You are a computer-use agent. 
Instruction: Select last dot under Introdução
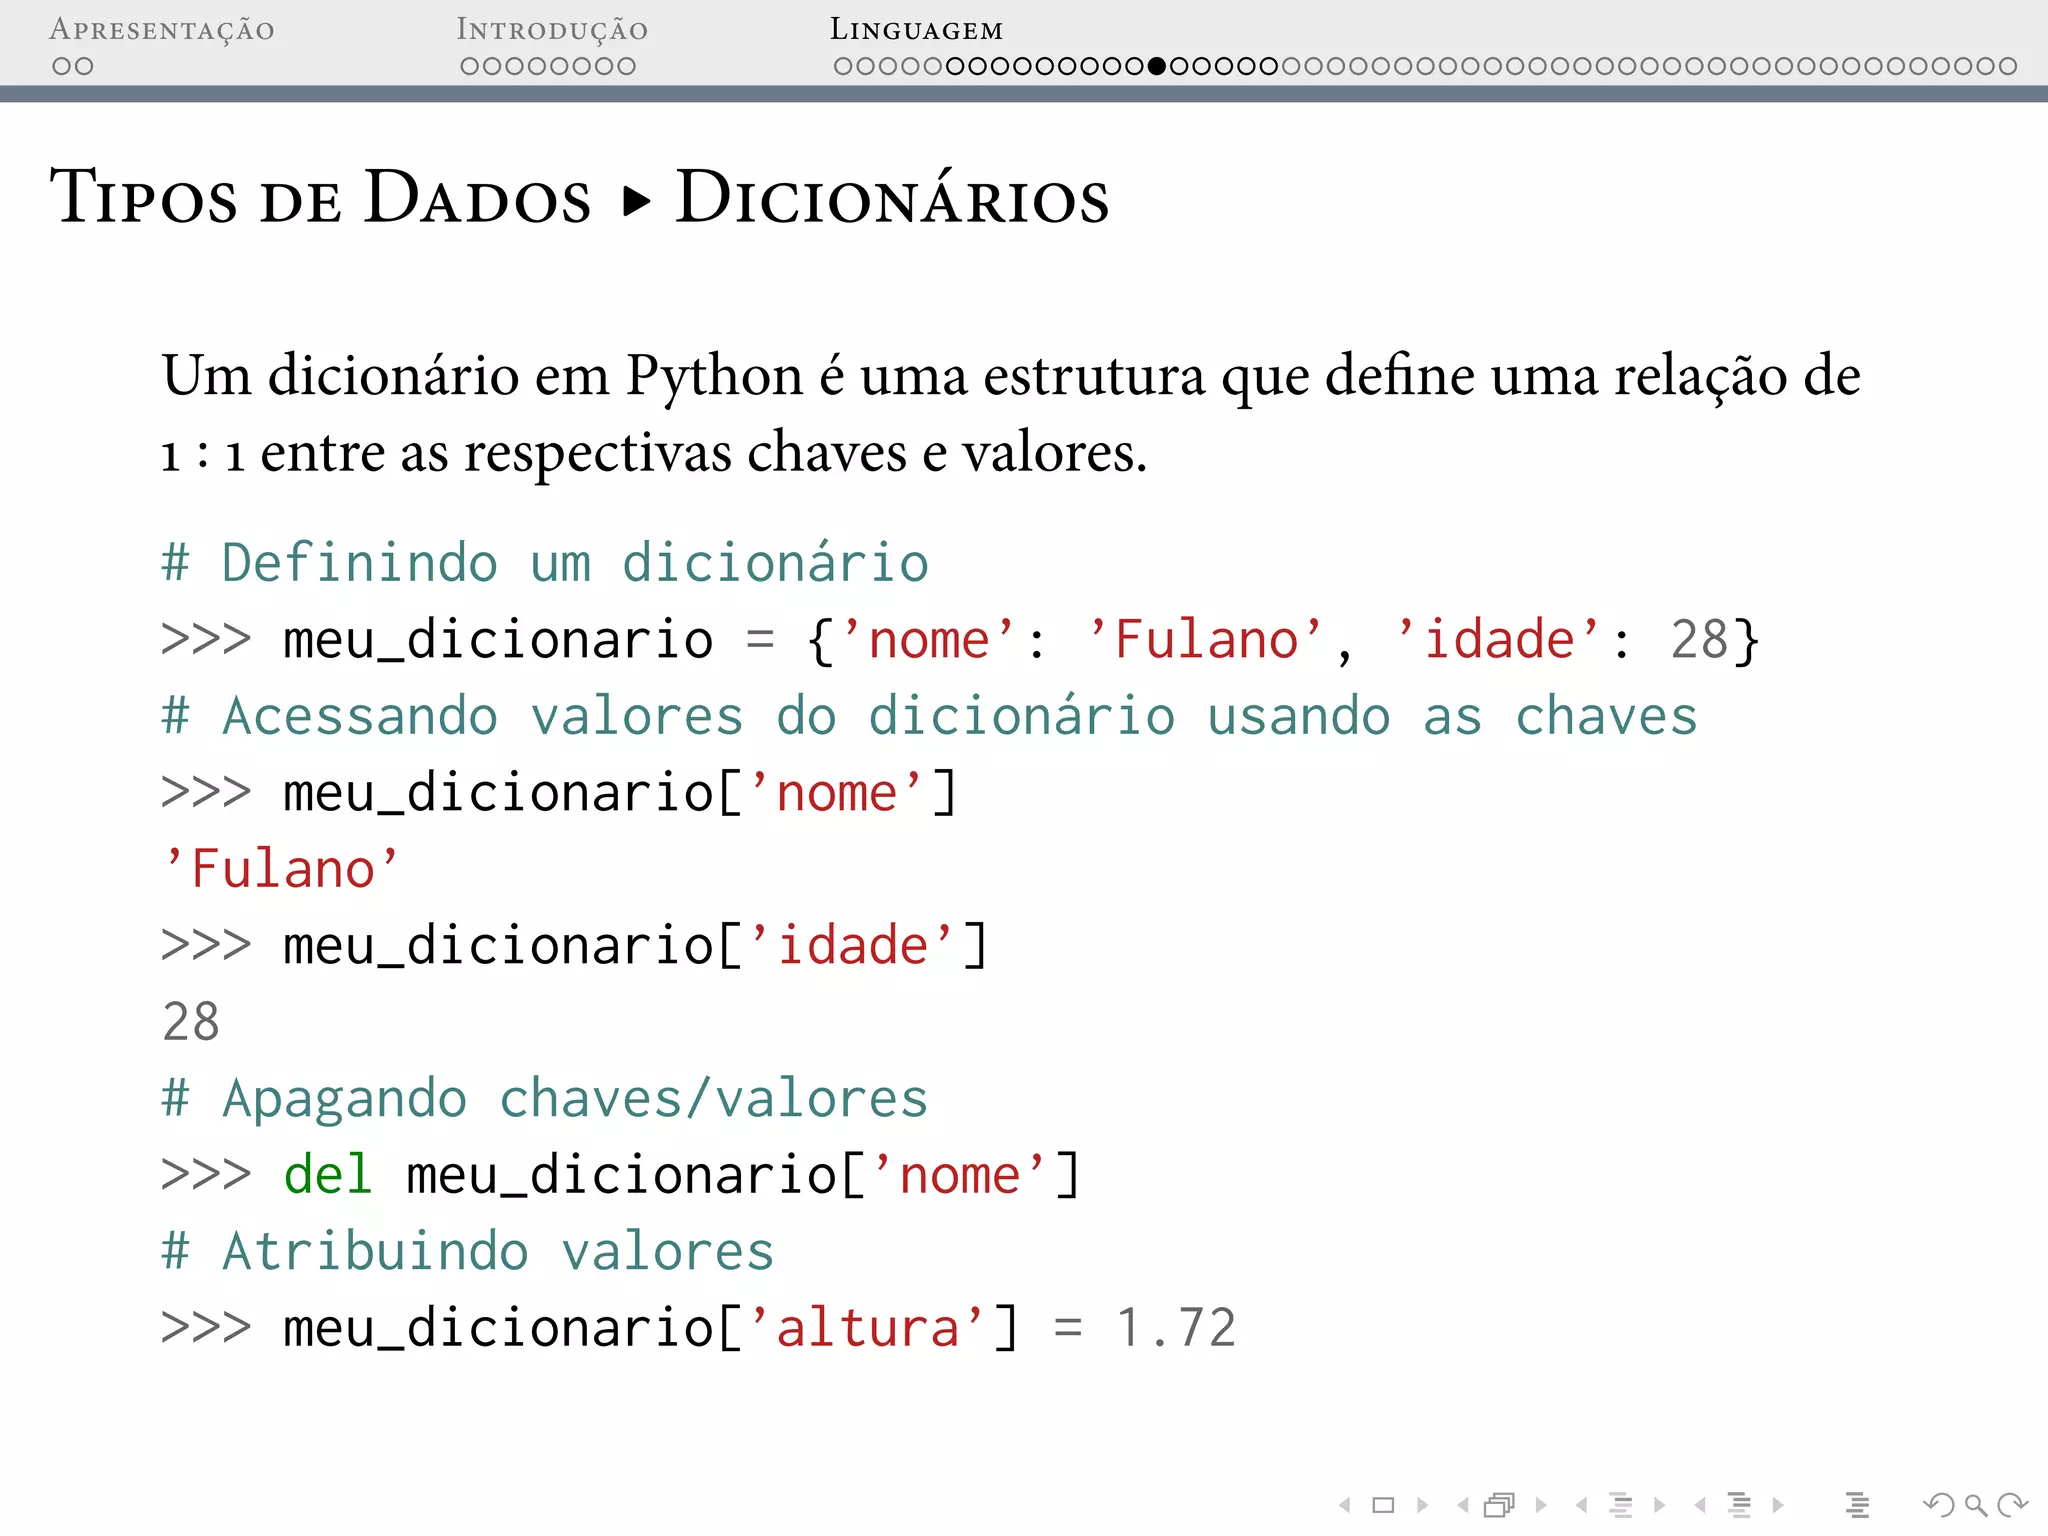(626, 67)
